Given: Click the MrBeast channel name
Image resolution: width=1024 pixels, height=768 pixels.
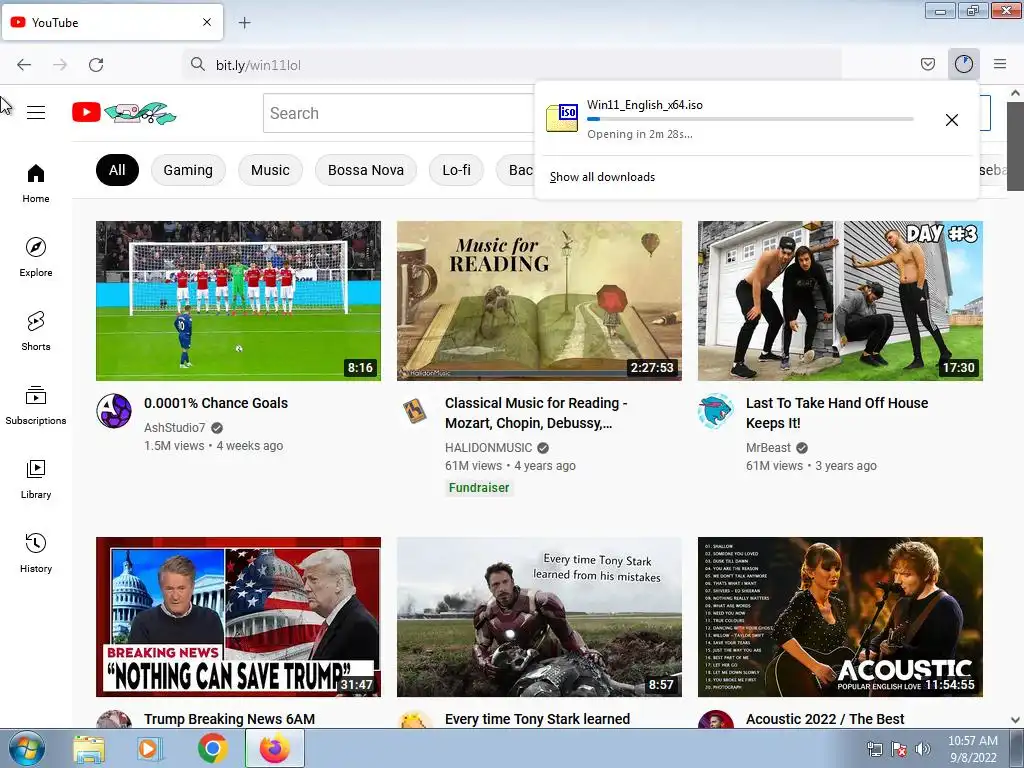Looking at the screenshot, I should click(x=768, y=447).
